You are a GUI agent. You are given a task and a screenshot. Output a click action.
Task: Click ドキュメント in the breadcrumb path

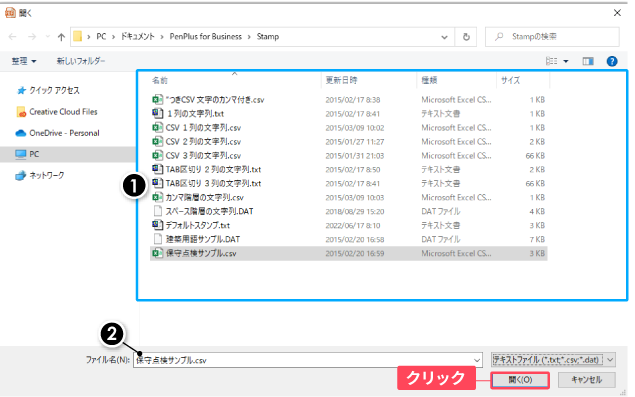click(138, 37)
